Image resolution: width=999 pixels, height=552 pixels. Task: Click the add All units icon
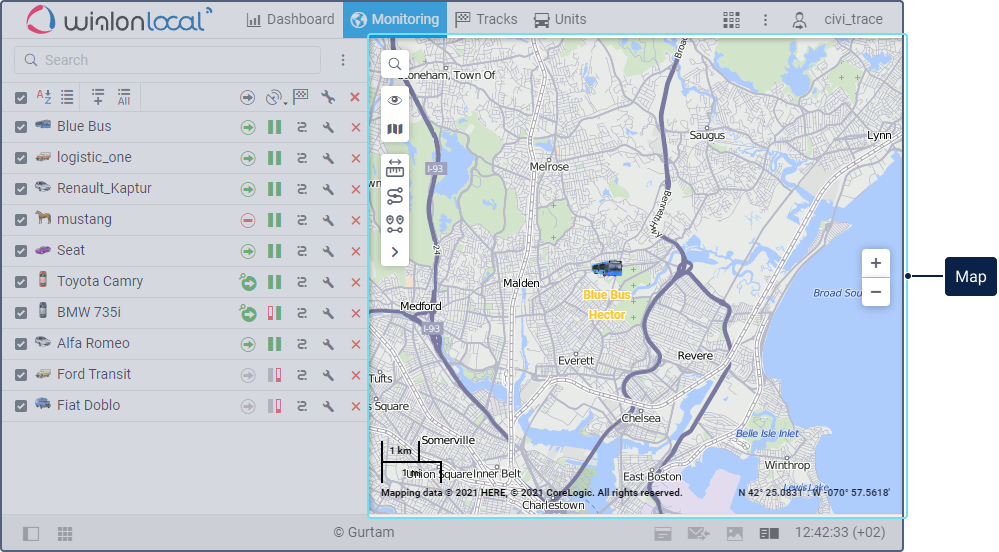click(x=124, y=97)
